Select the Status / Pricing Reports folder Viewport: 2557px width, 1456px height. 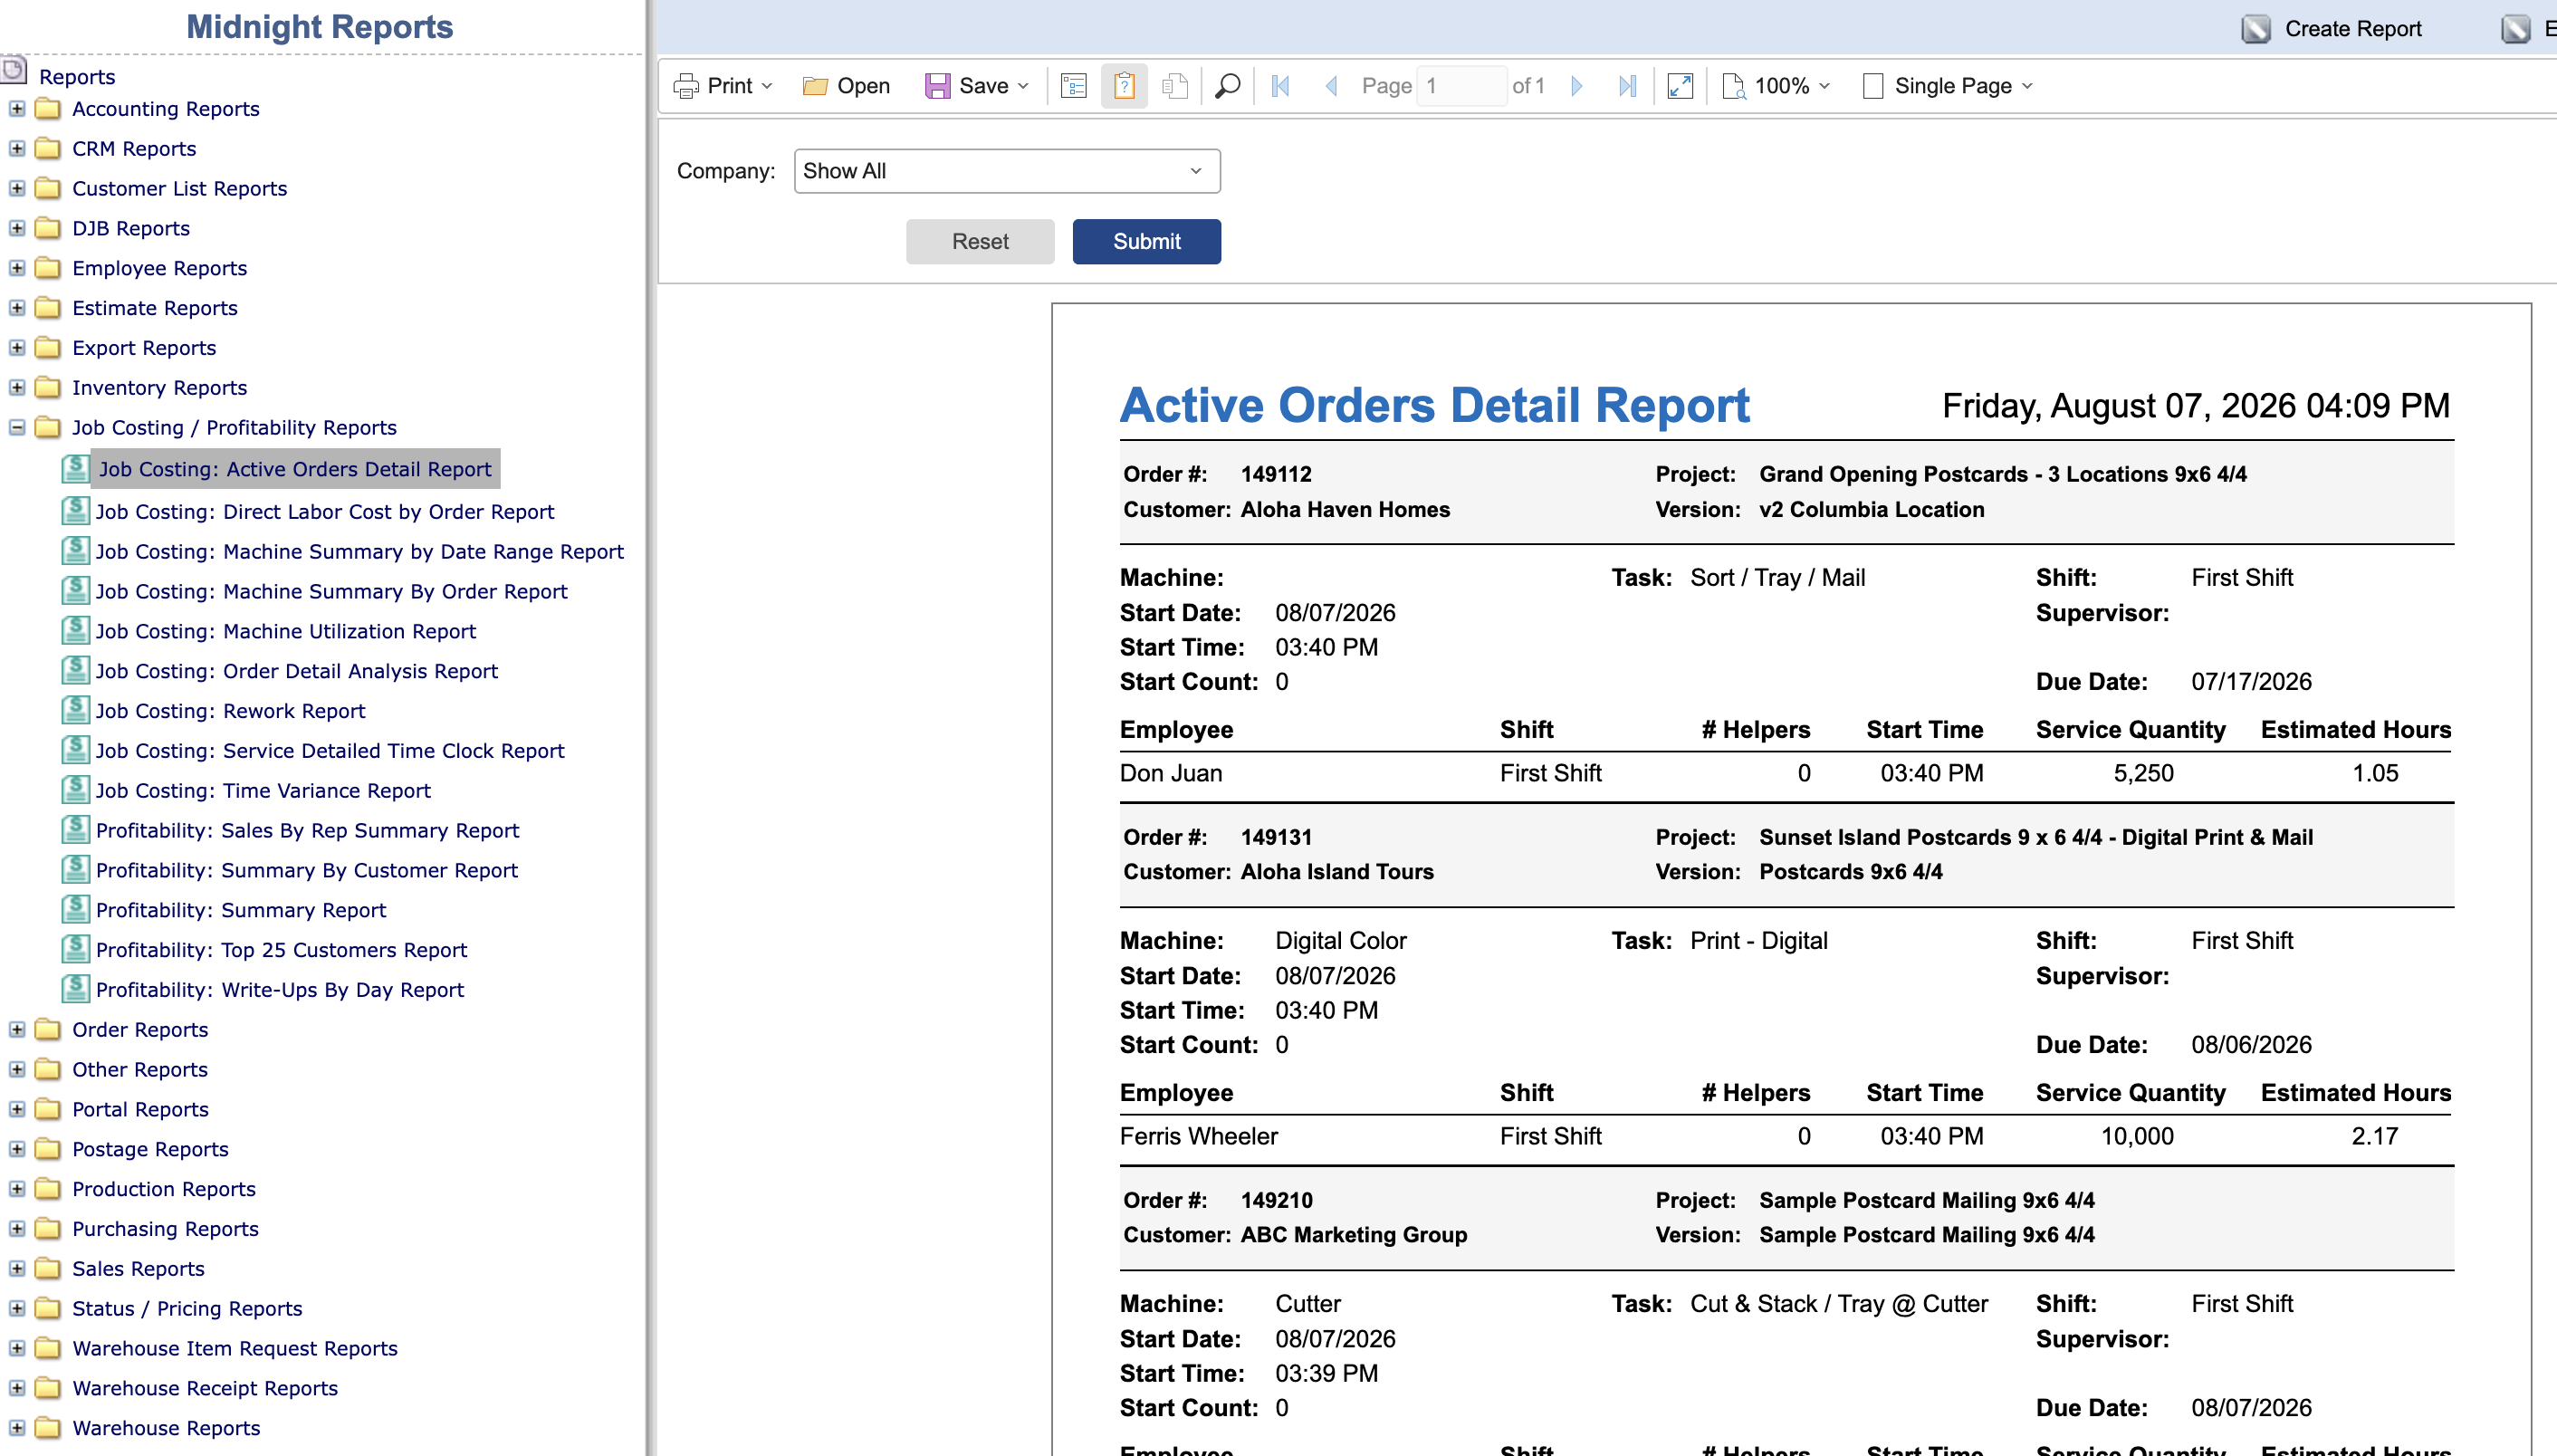pyautogui.click(x=187, y=1309)
